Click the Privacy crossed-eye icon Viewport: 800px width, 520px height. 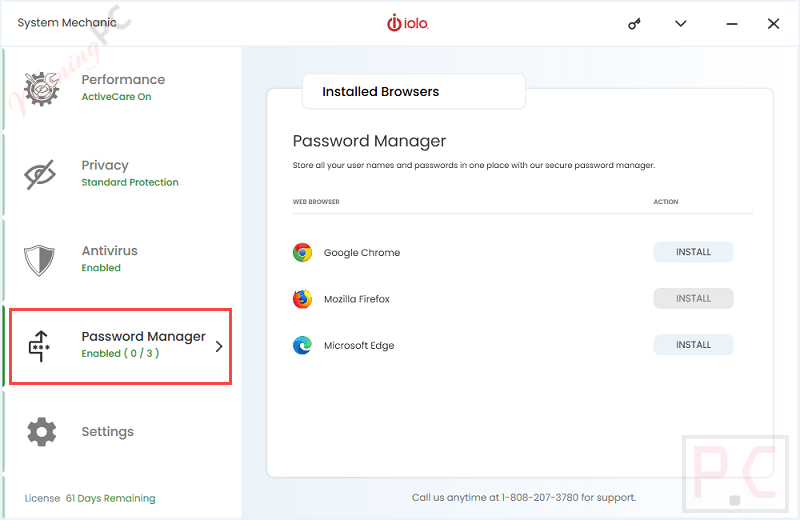(40, 175)
